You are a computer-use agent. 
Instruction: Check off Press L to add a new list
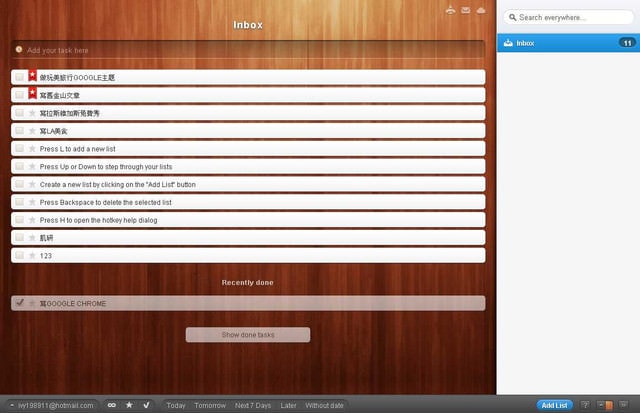pos(19,148)
